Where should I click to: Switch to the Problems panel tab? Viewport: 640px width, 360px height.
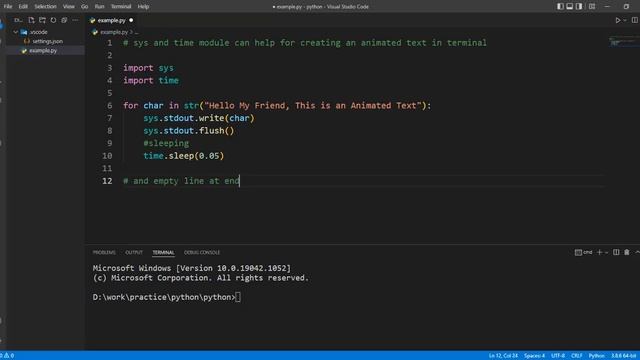point(104,252)
